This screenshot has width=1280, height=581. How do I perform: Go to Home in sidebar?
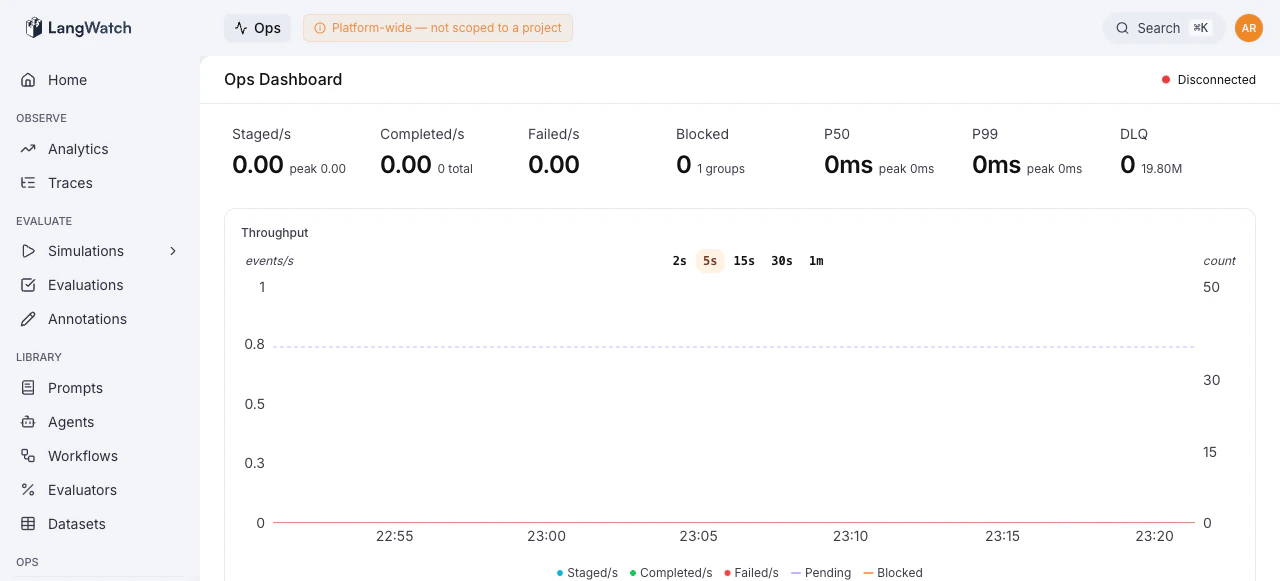pos(100,80)
